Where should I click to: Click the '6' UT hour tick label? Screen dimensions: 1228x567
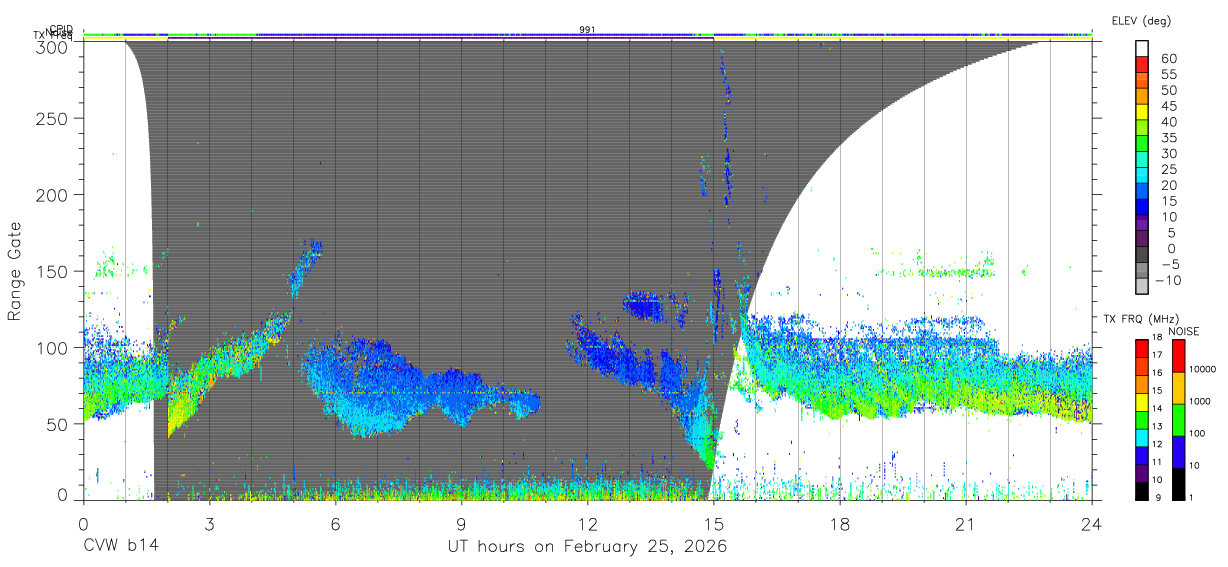(335, 524)
